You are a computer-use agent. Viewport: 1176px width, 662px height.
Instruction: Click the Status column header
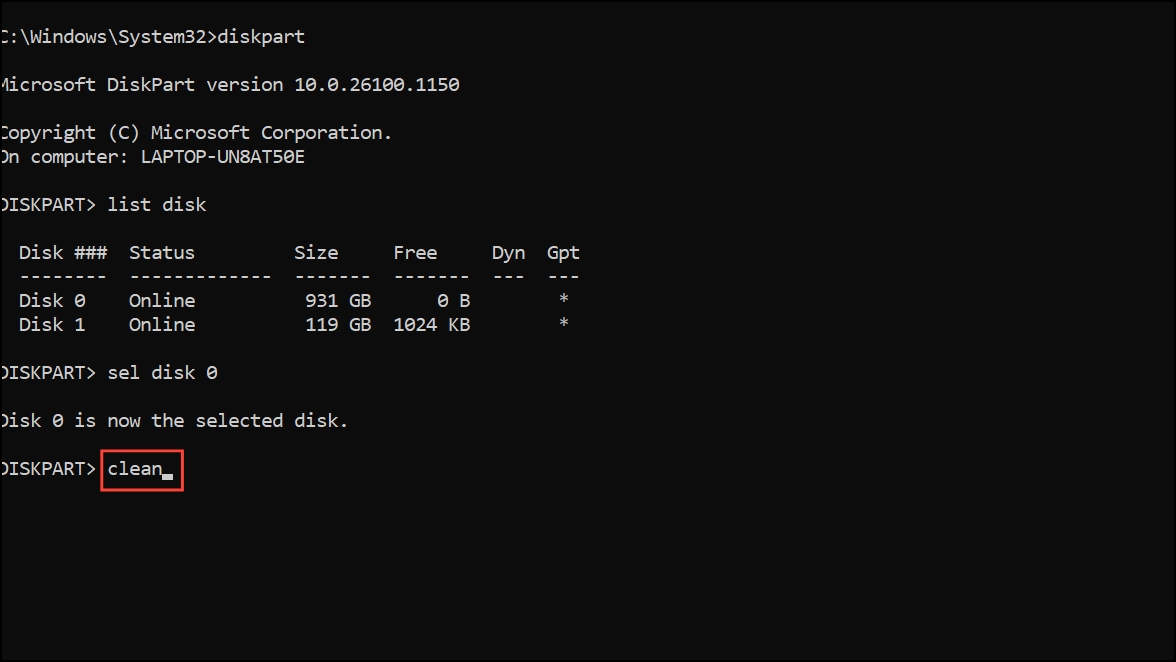(x=162, y=253)
